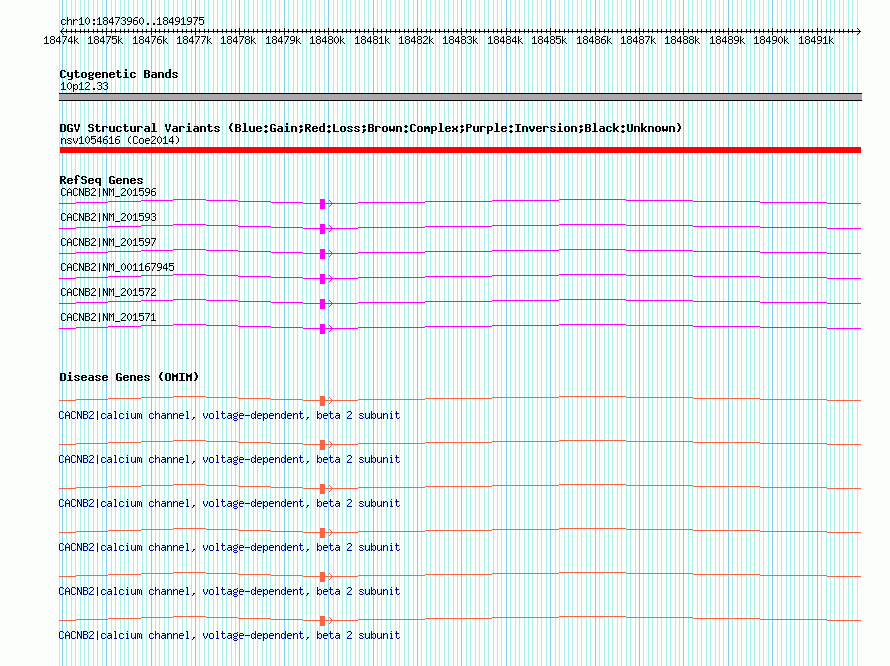This screenshot has height=666, width=890.
Task: Click the magenta exon block of NM_201597
Action: coord(322,254)
